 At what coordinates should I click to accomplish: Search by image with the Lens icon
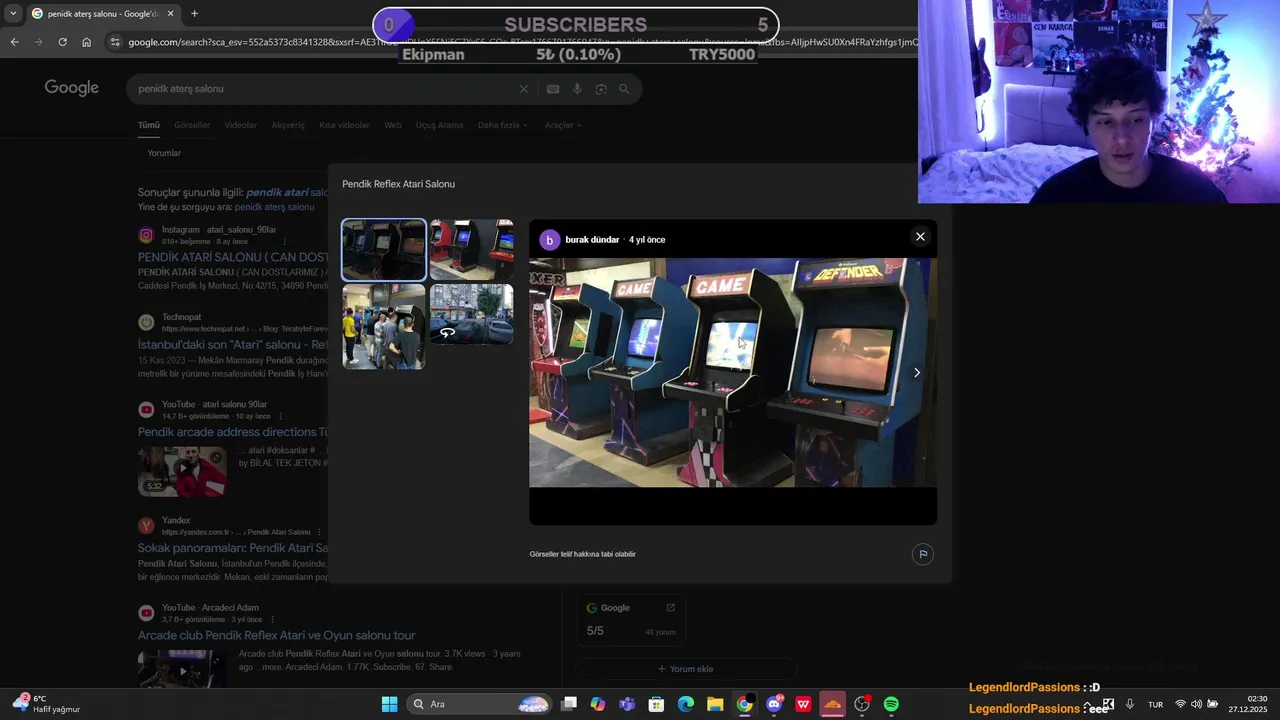(601, 89)
